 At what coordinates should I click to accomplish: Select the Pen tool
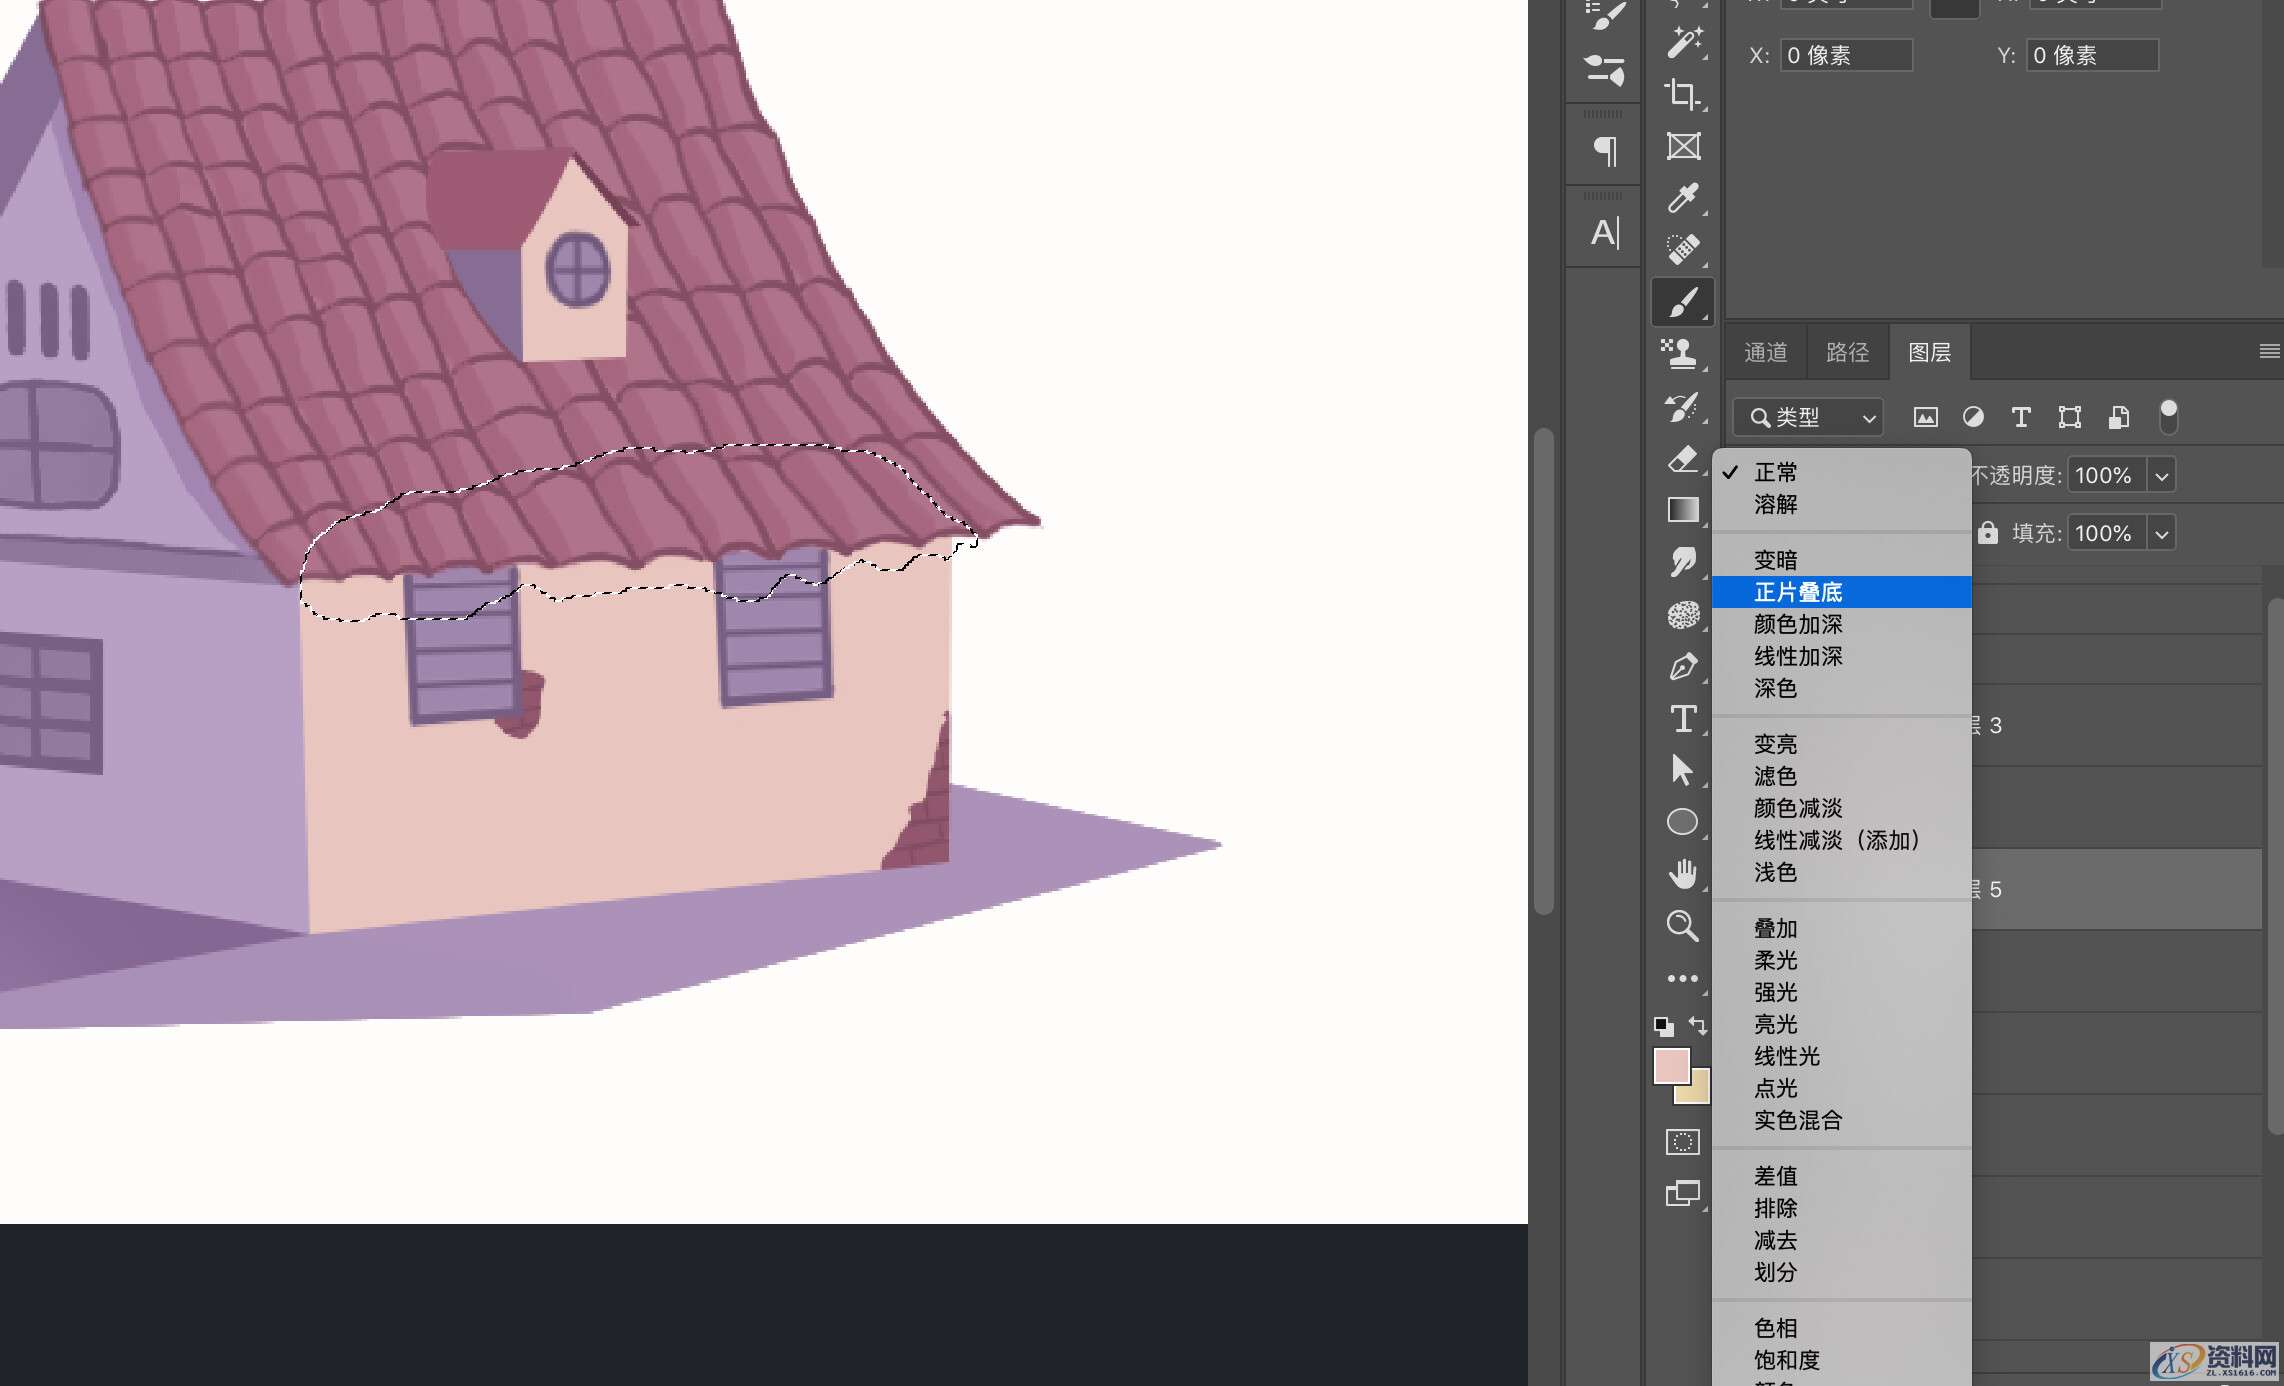(1683, 666)
